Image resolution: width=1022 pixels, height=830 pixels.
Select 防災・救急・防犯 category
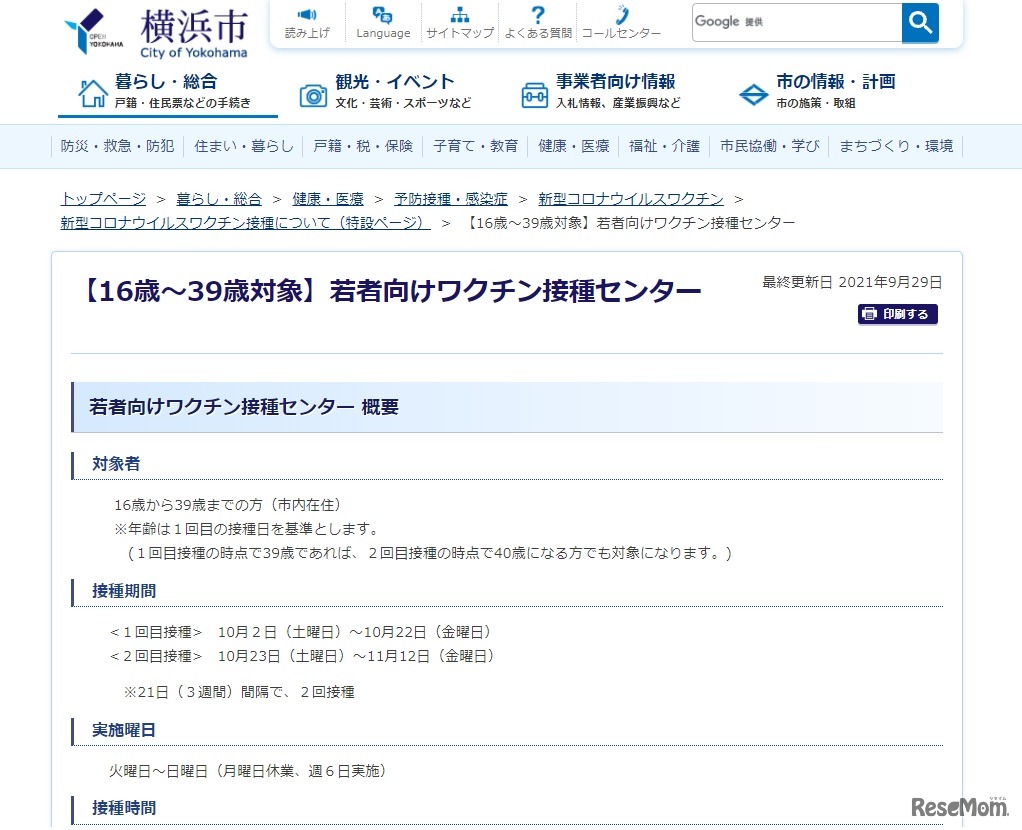(117, 146)
